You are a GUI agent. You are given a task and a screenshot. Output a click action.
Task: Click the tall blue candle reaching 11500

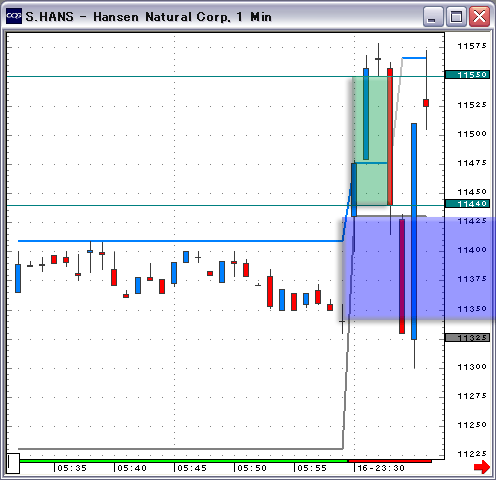414,231
